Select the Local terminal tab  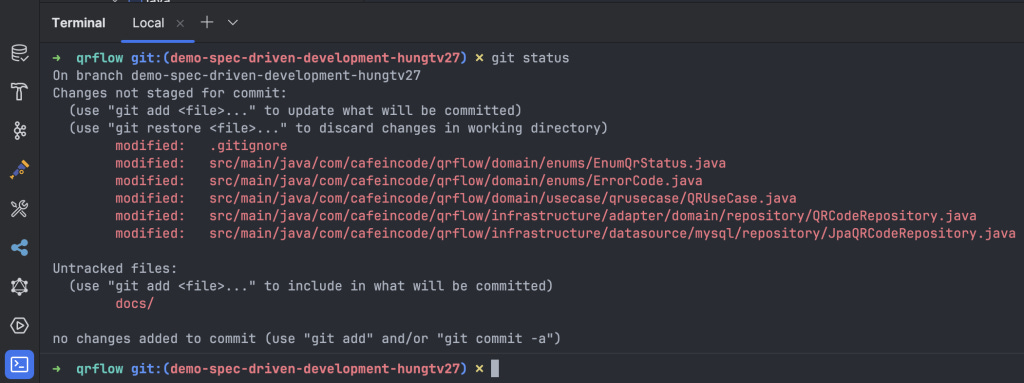pos(148,23)
